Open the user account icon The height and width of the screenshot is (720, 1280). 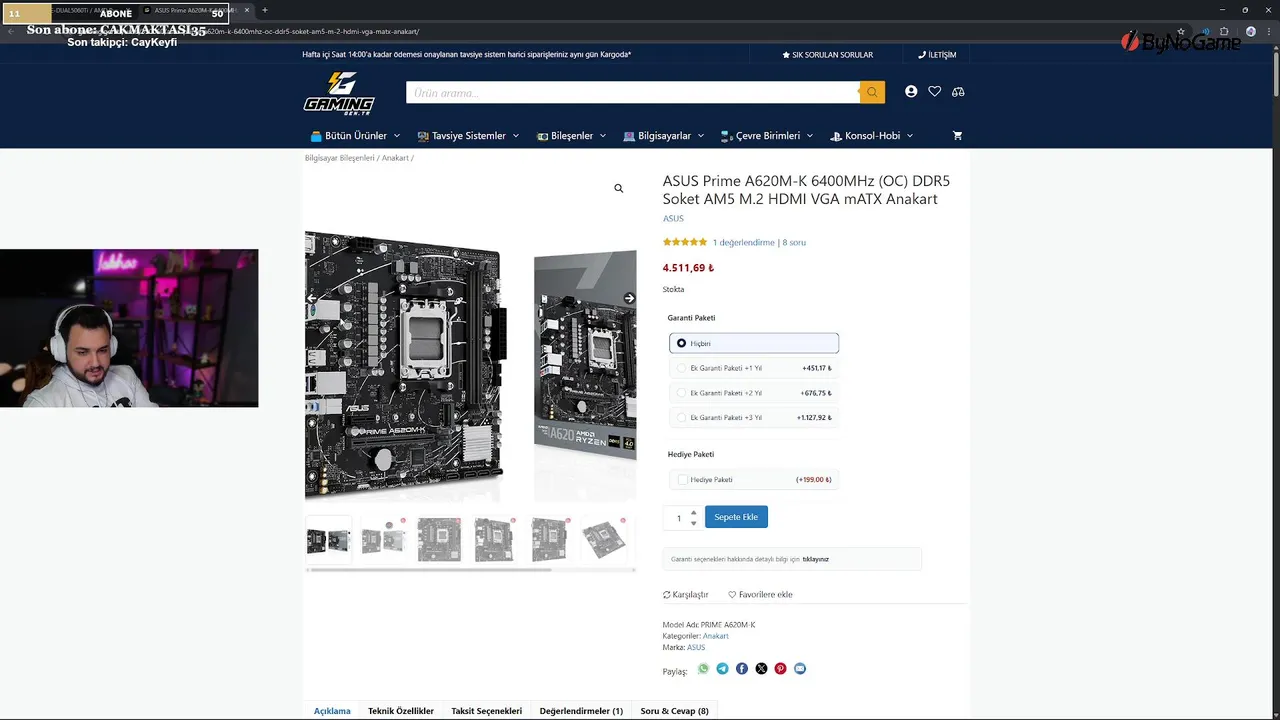pos(911,91)
